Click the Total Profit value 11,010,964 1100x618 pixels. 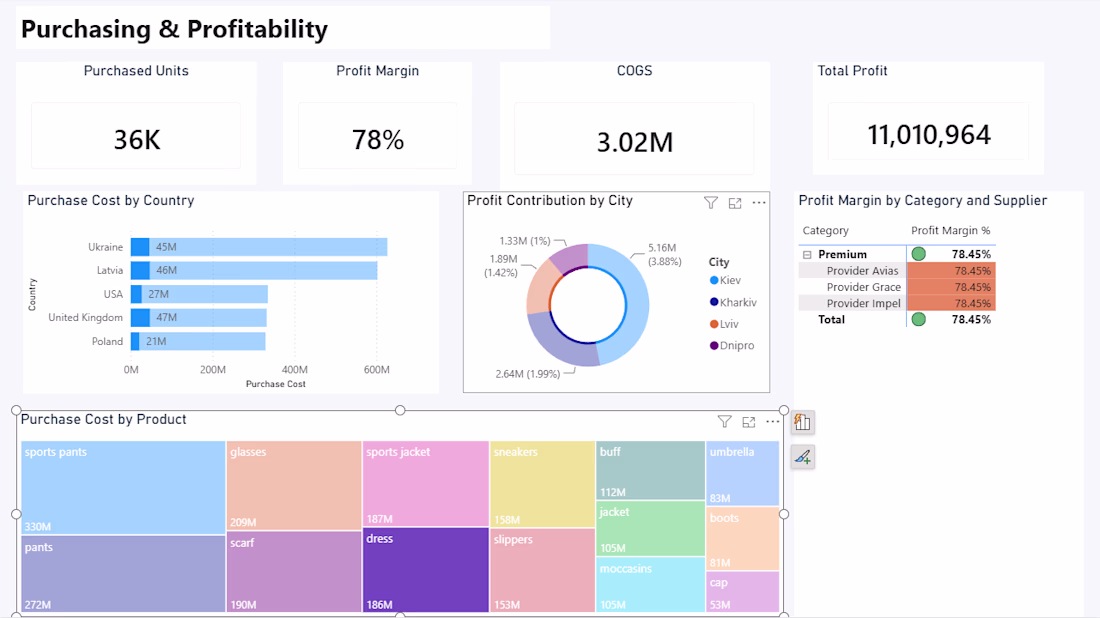929,135
